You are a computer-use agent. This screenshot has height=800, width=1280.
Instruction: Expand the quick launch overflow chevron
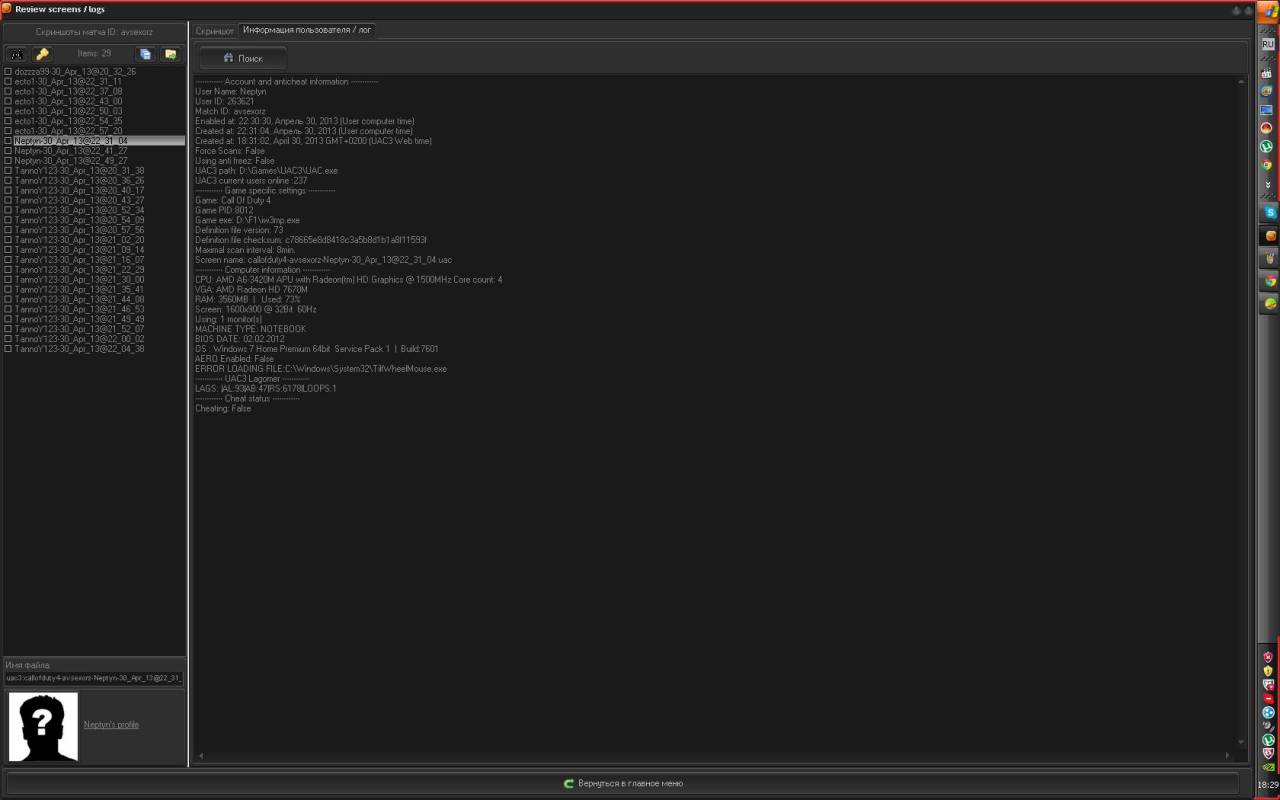pos(1268,185)
